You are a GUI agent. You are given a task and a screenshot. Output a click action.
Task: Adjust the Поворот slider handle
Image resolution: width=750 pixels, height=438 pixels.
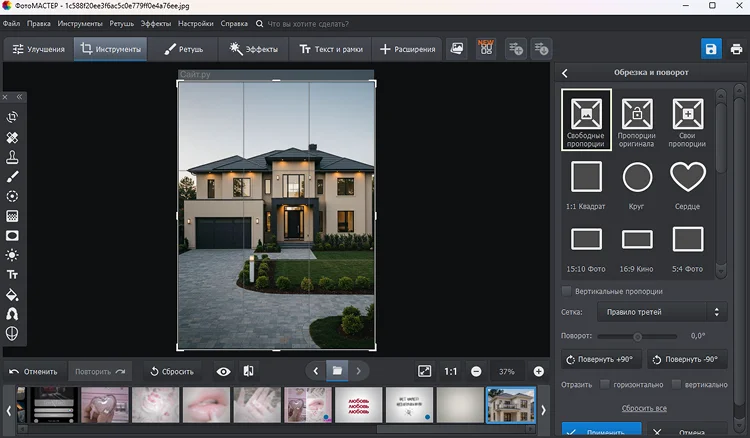click(x=637, y=337)
